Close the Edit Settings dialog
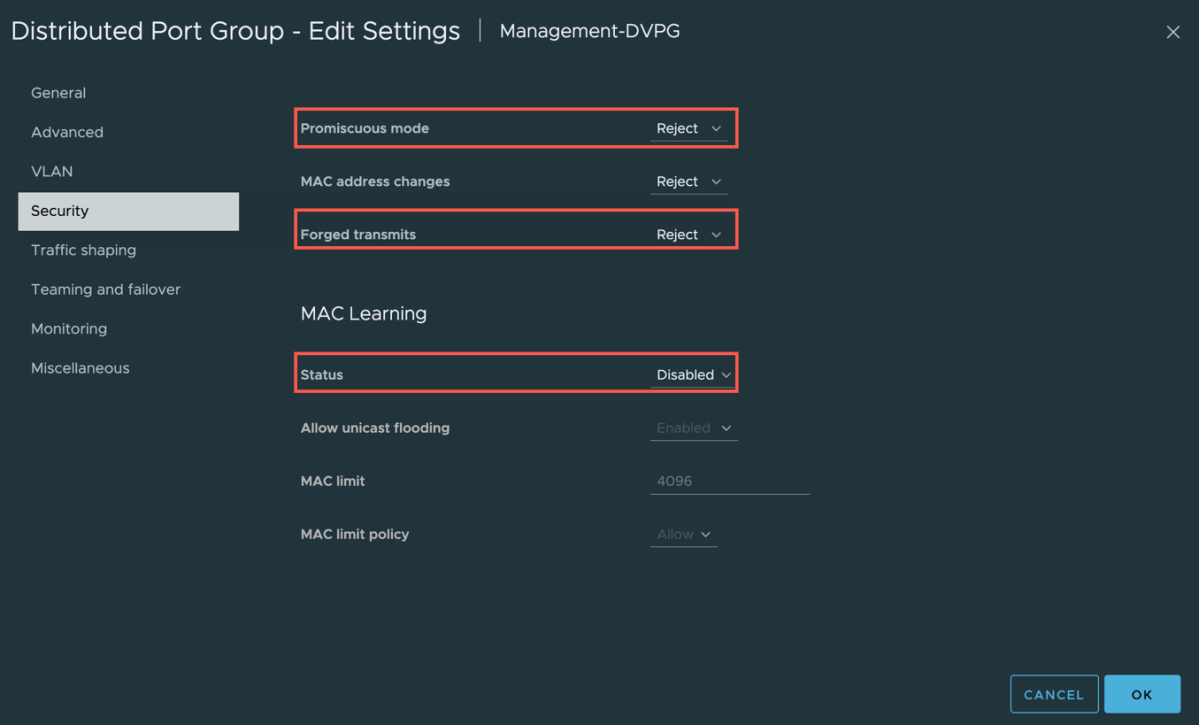This screenshot has height=725, width=1199. click(1172, 32)
